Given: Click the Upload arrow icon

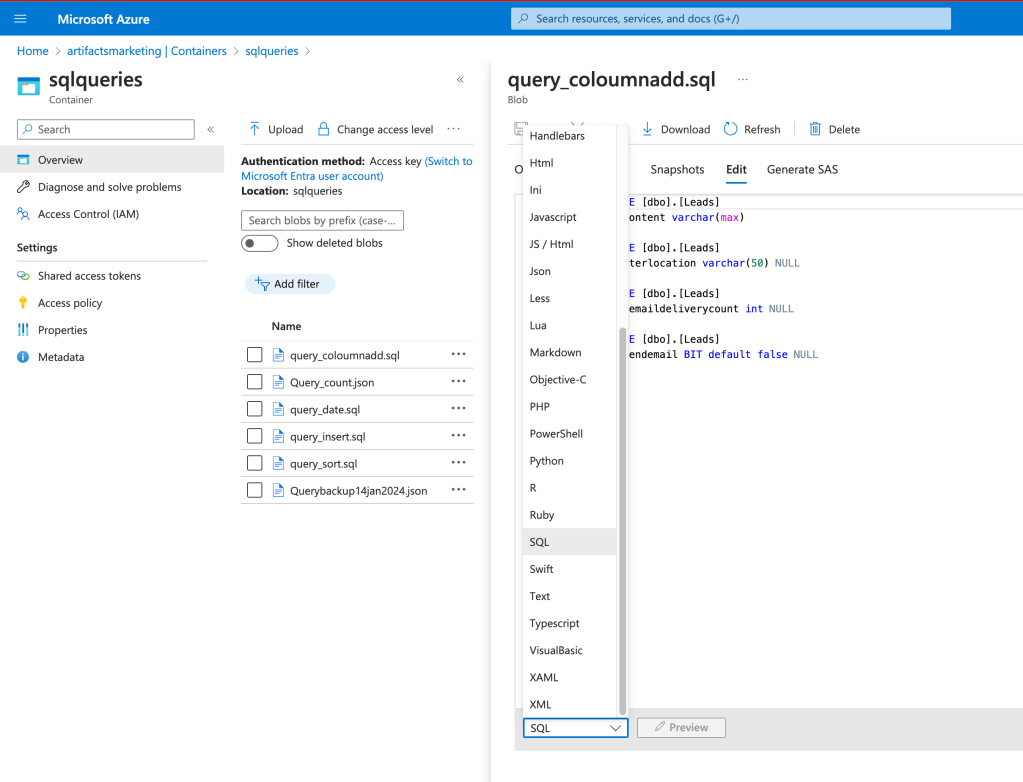Looking at the screenshot, I should (255, 129).
